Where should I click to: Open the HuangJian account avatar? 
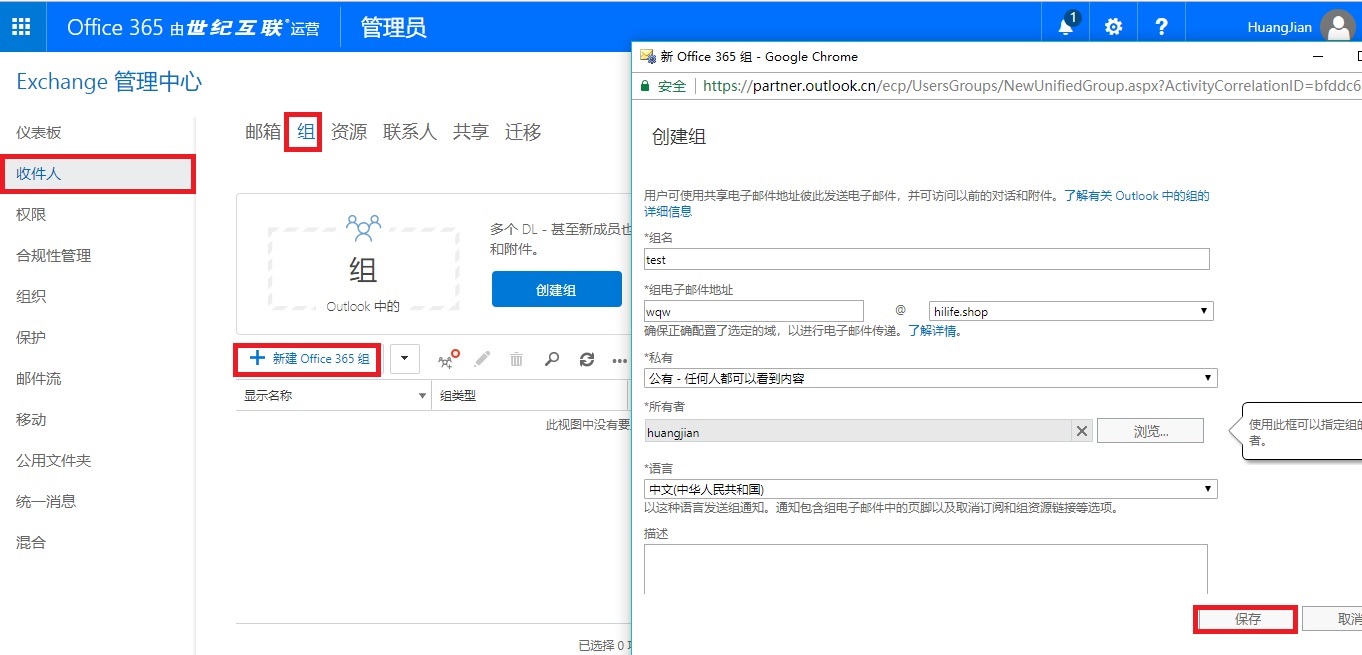click(1338, 28)
